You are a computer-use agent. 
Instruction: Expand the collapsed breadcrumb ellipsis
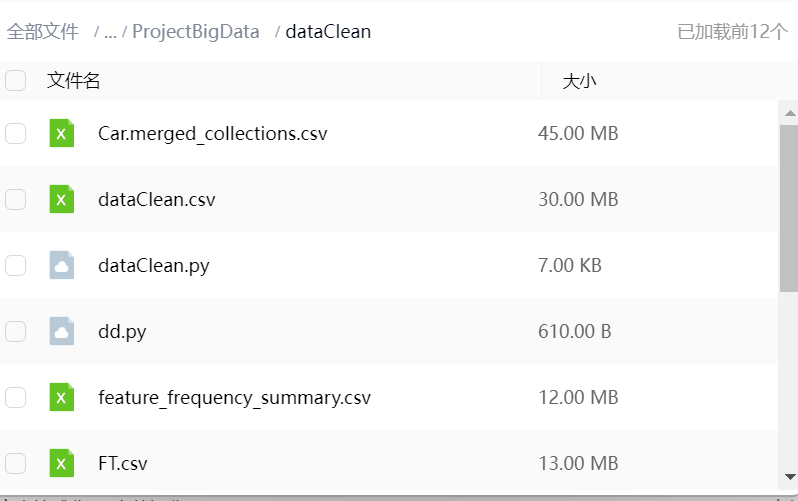[110, 32]
